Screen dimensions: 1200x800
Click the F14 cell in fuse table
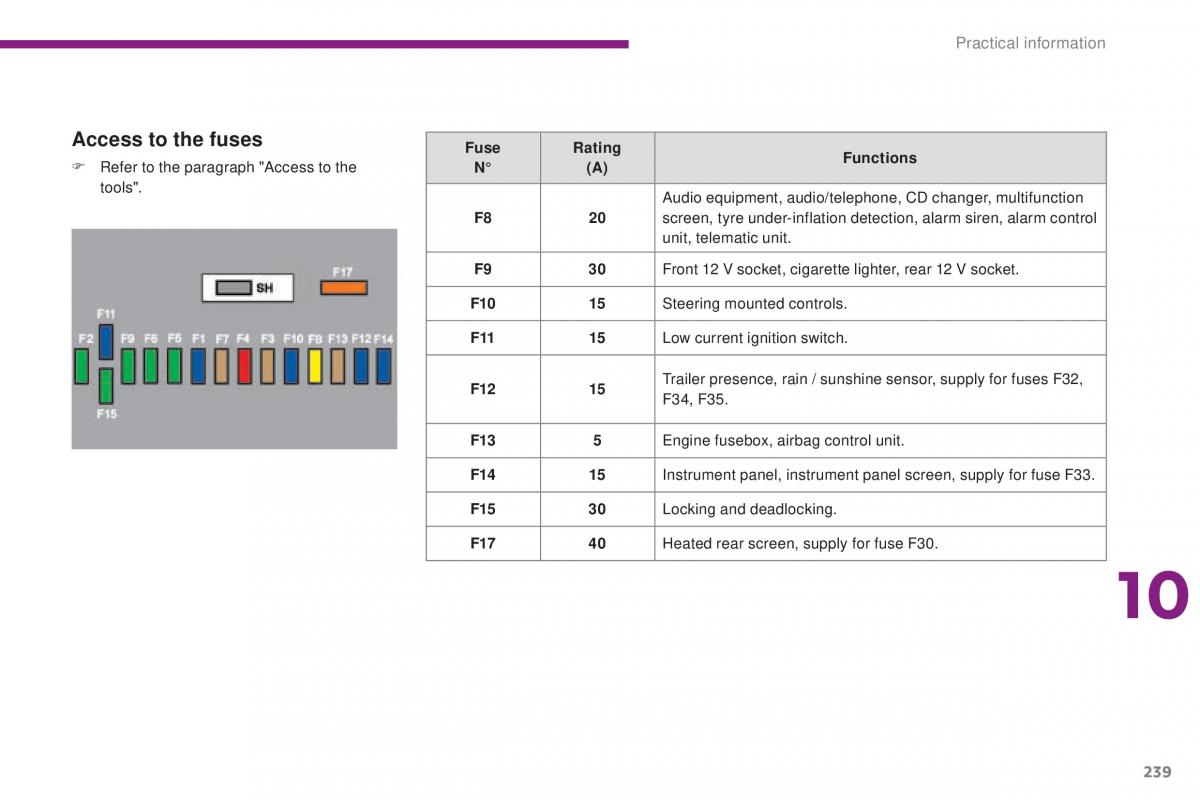[483, 475]
